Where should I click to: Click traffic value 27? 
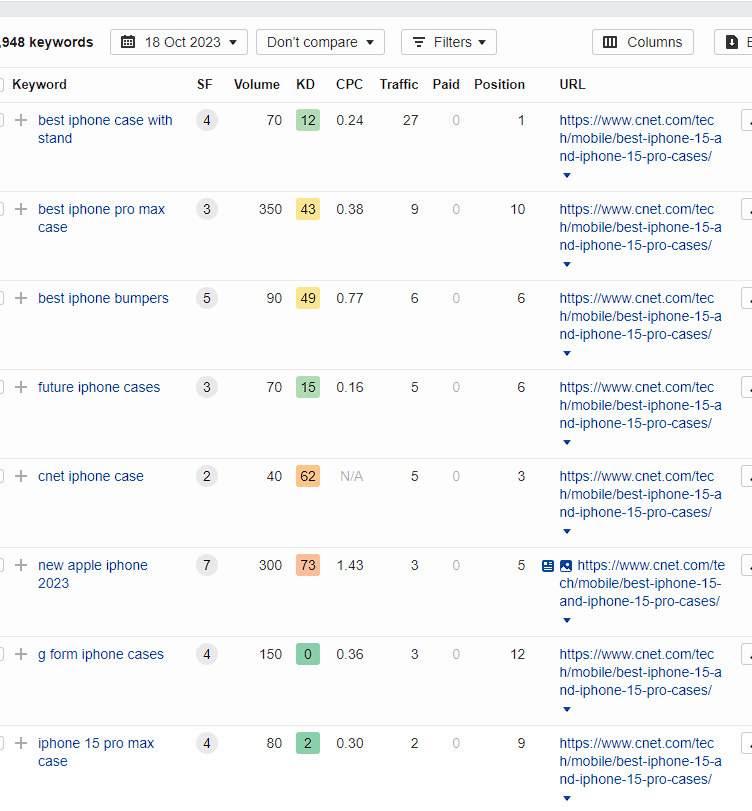point(410,120)
